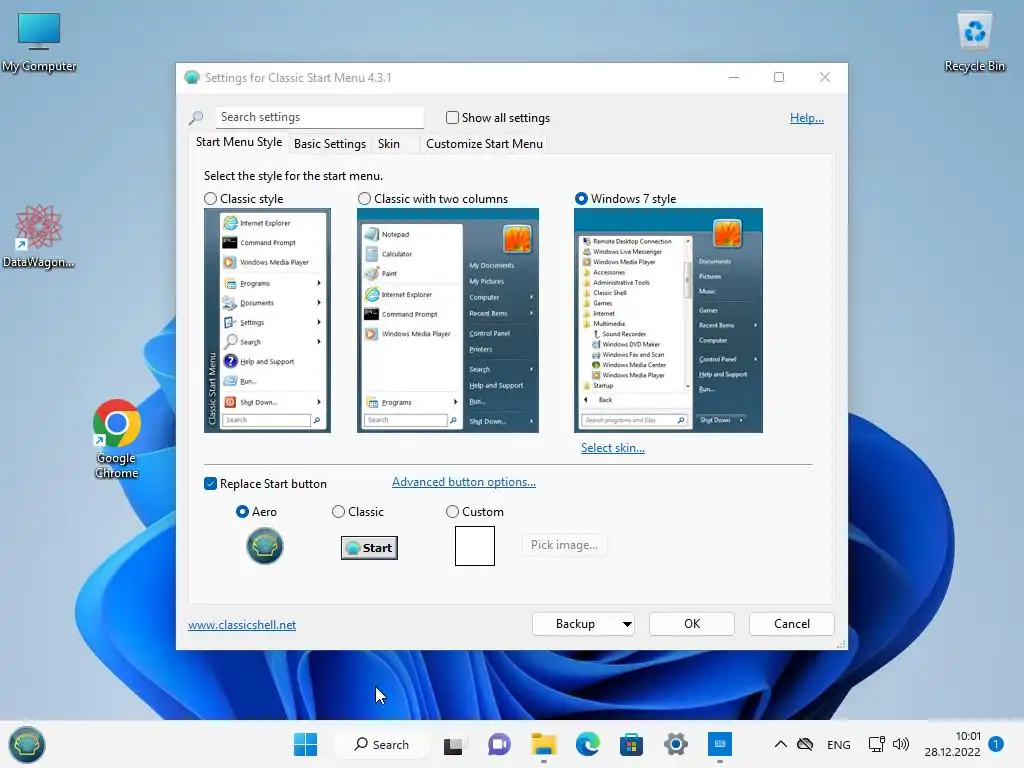Image resolution: width=1024 pixels, height=768 pixels.
Task: Click the two columns preview thumbnail
Action: click(447, 320)
